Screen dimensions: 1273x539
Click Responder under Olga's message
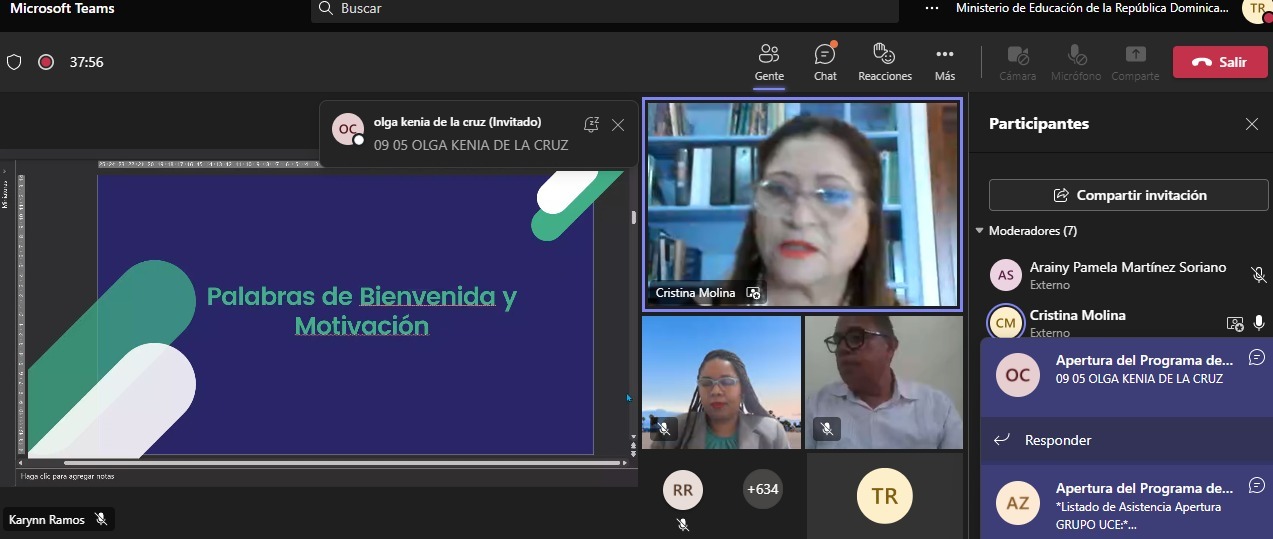tap(1057, 440)
